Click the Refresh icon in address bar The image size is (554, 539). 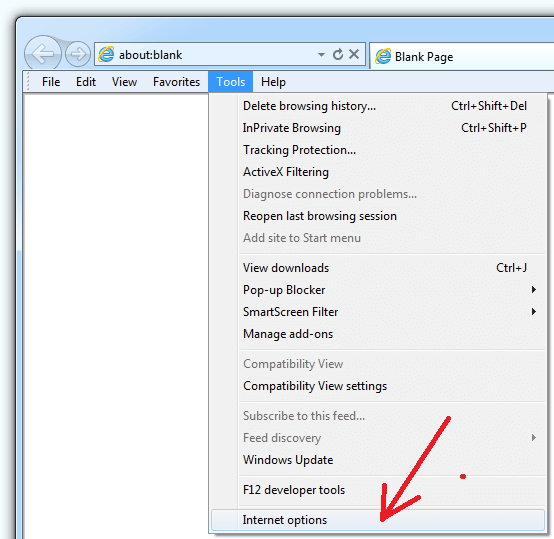coord(338,54)
